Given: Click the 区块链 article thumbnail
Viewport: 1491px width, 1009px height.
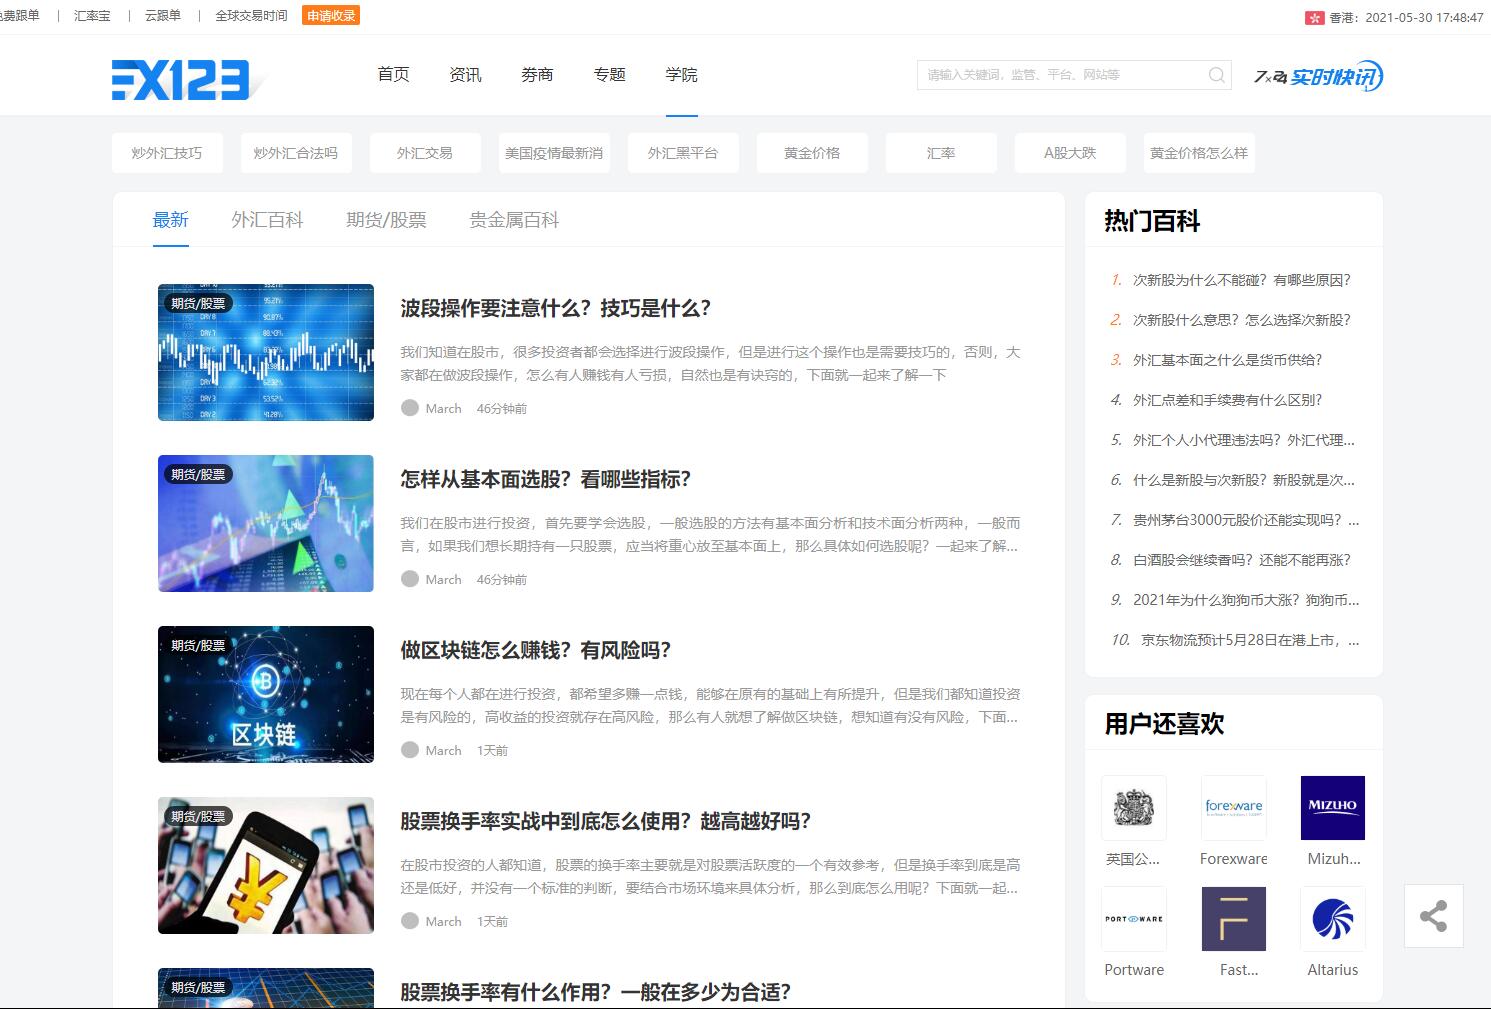Looking at the screenshot, I should point(265,694).
